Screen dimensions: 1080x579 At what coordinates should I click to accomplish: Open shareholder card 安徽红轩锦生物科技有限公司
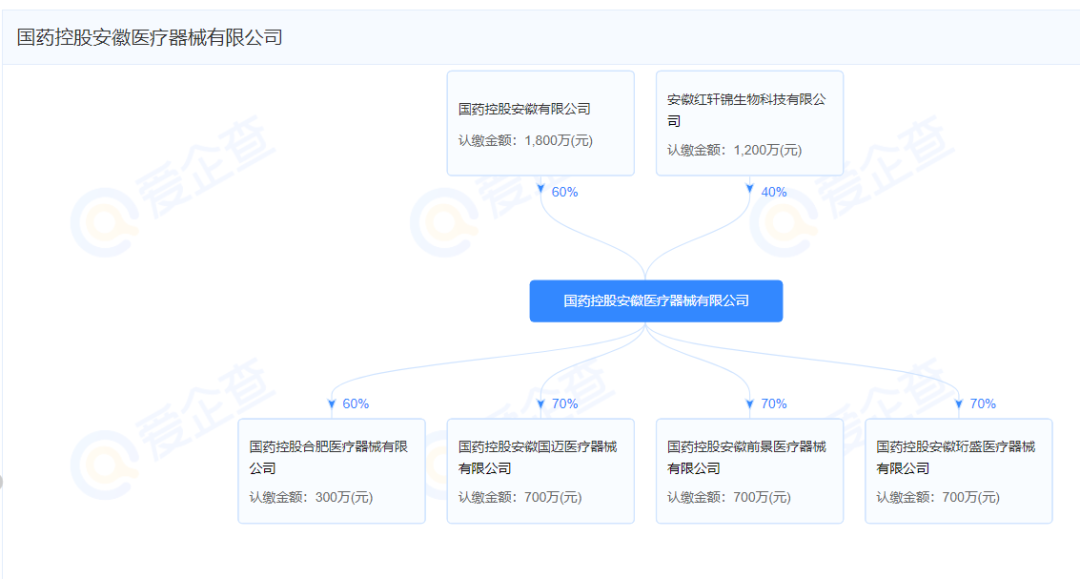pyautogui.click(x=749, y=123)
